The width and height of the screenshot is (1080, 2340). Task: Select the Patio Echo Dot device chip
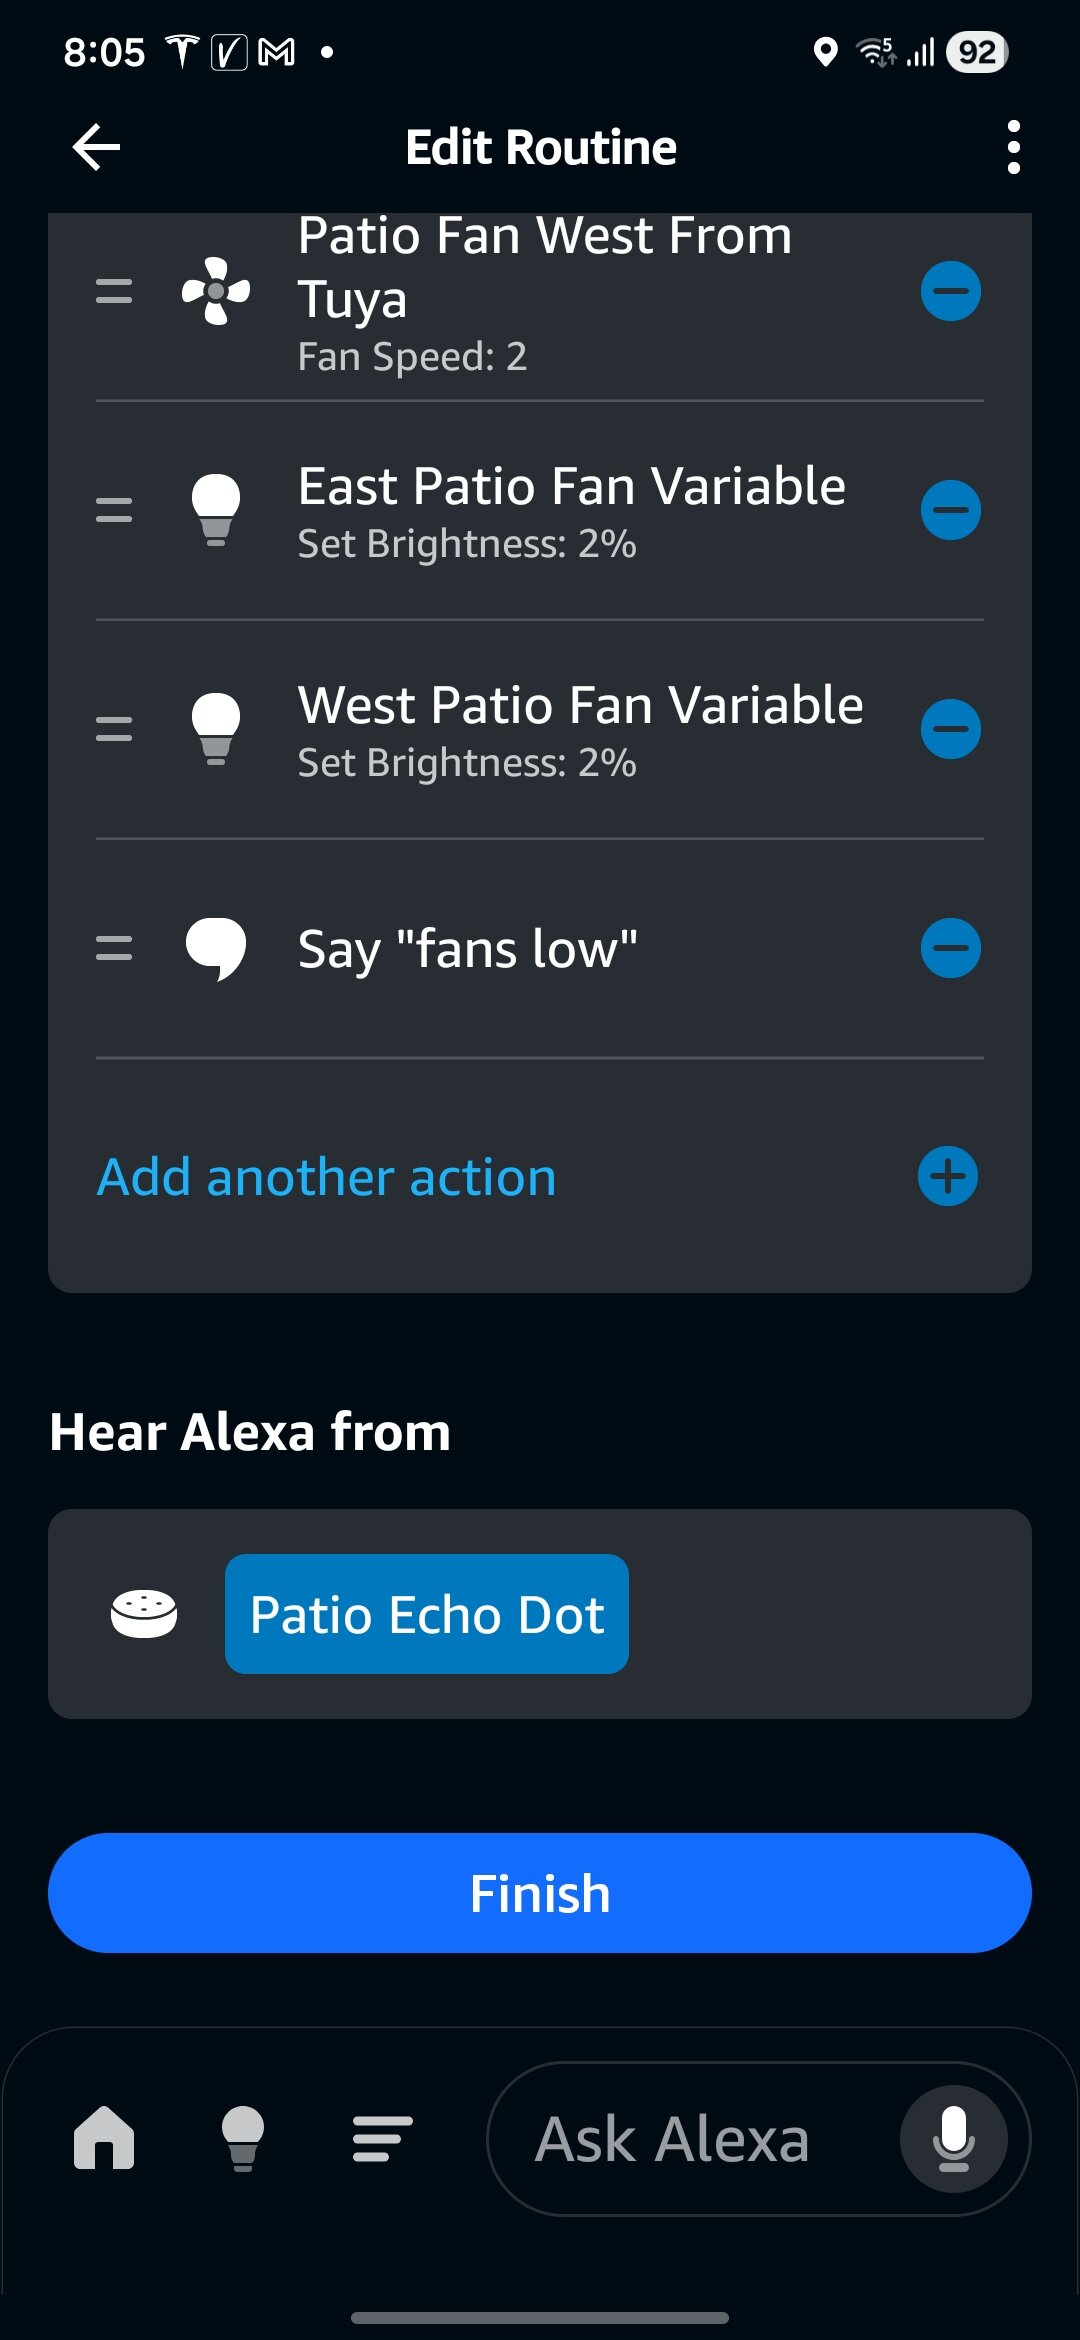(427, 1614)
